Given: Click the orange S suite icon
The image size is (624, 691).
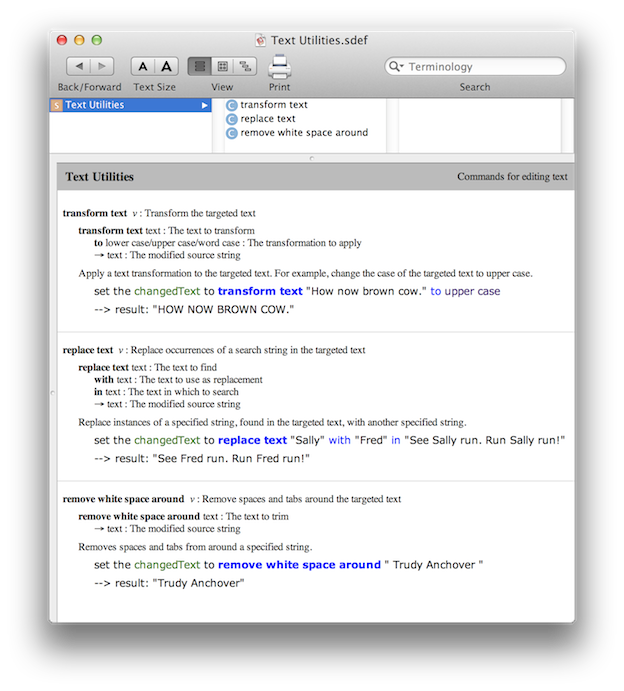Looking at the screenshot, I should click(56, 105).
